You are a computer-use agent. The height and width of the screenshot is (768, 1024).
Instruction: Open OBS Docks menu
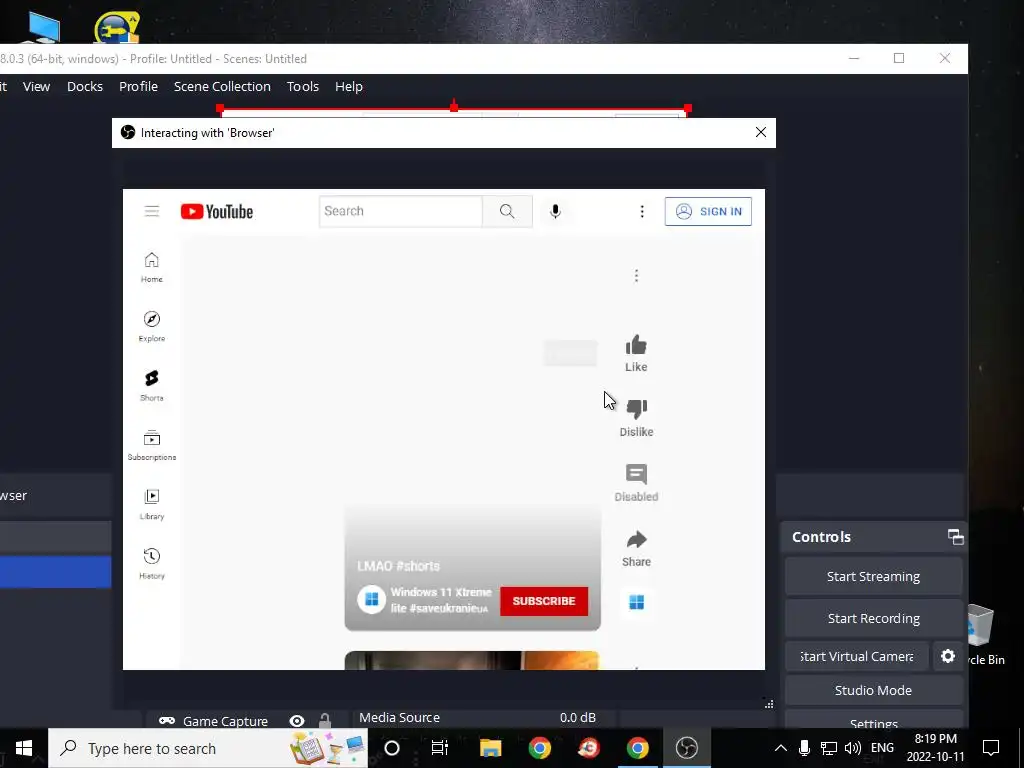tap(85, 86)
